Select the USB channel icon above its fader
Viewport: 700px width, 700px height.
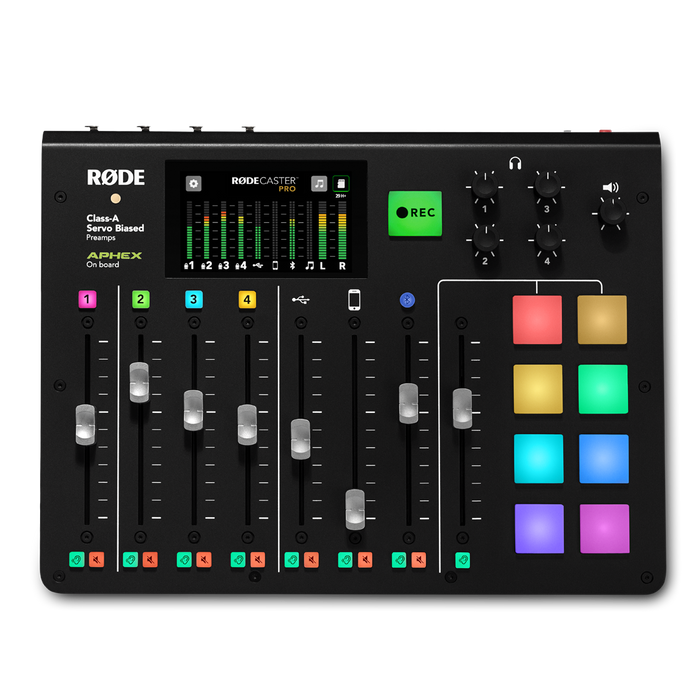(300, 300)
